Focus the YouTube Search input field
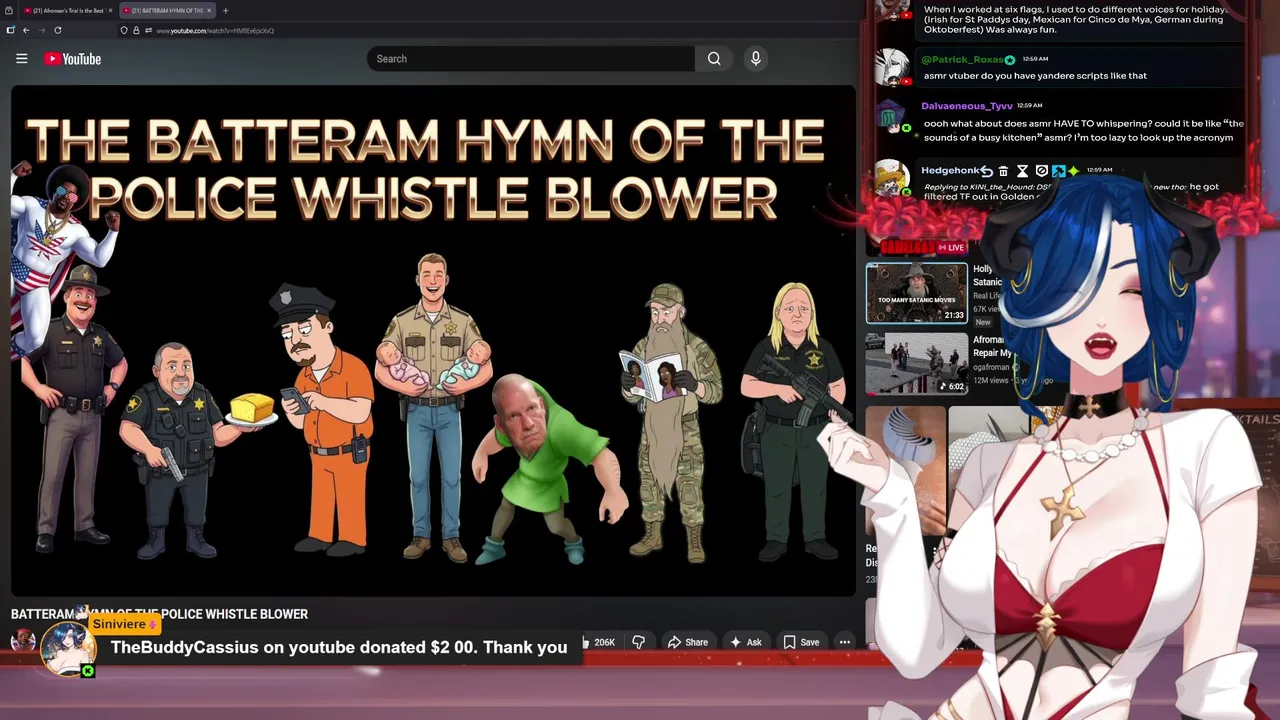The height and width of the screenshot is (720, 1280). coord(531,59)
